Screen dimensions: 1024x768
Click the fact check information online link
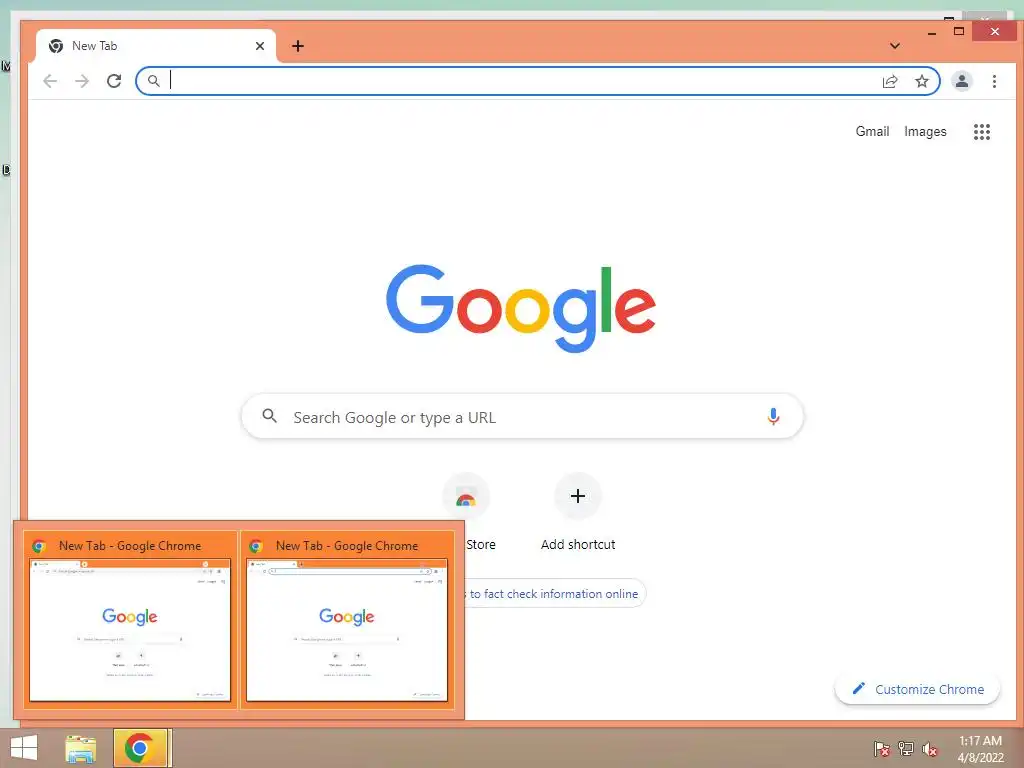pyautogui.click(x=554, y=594)
